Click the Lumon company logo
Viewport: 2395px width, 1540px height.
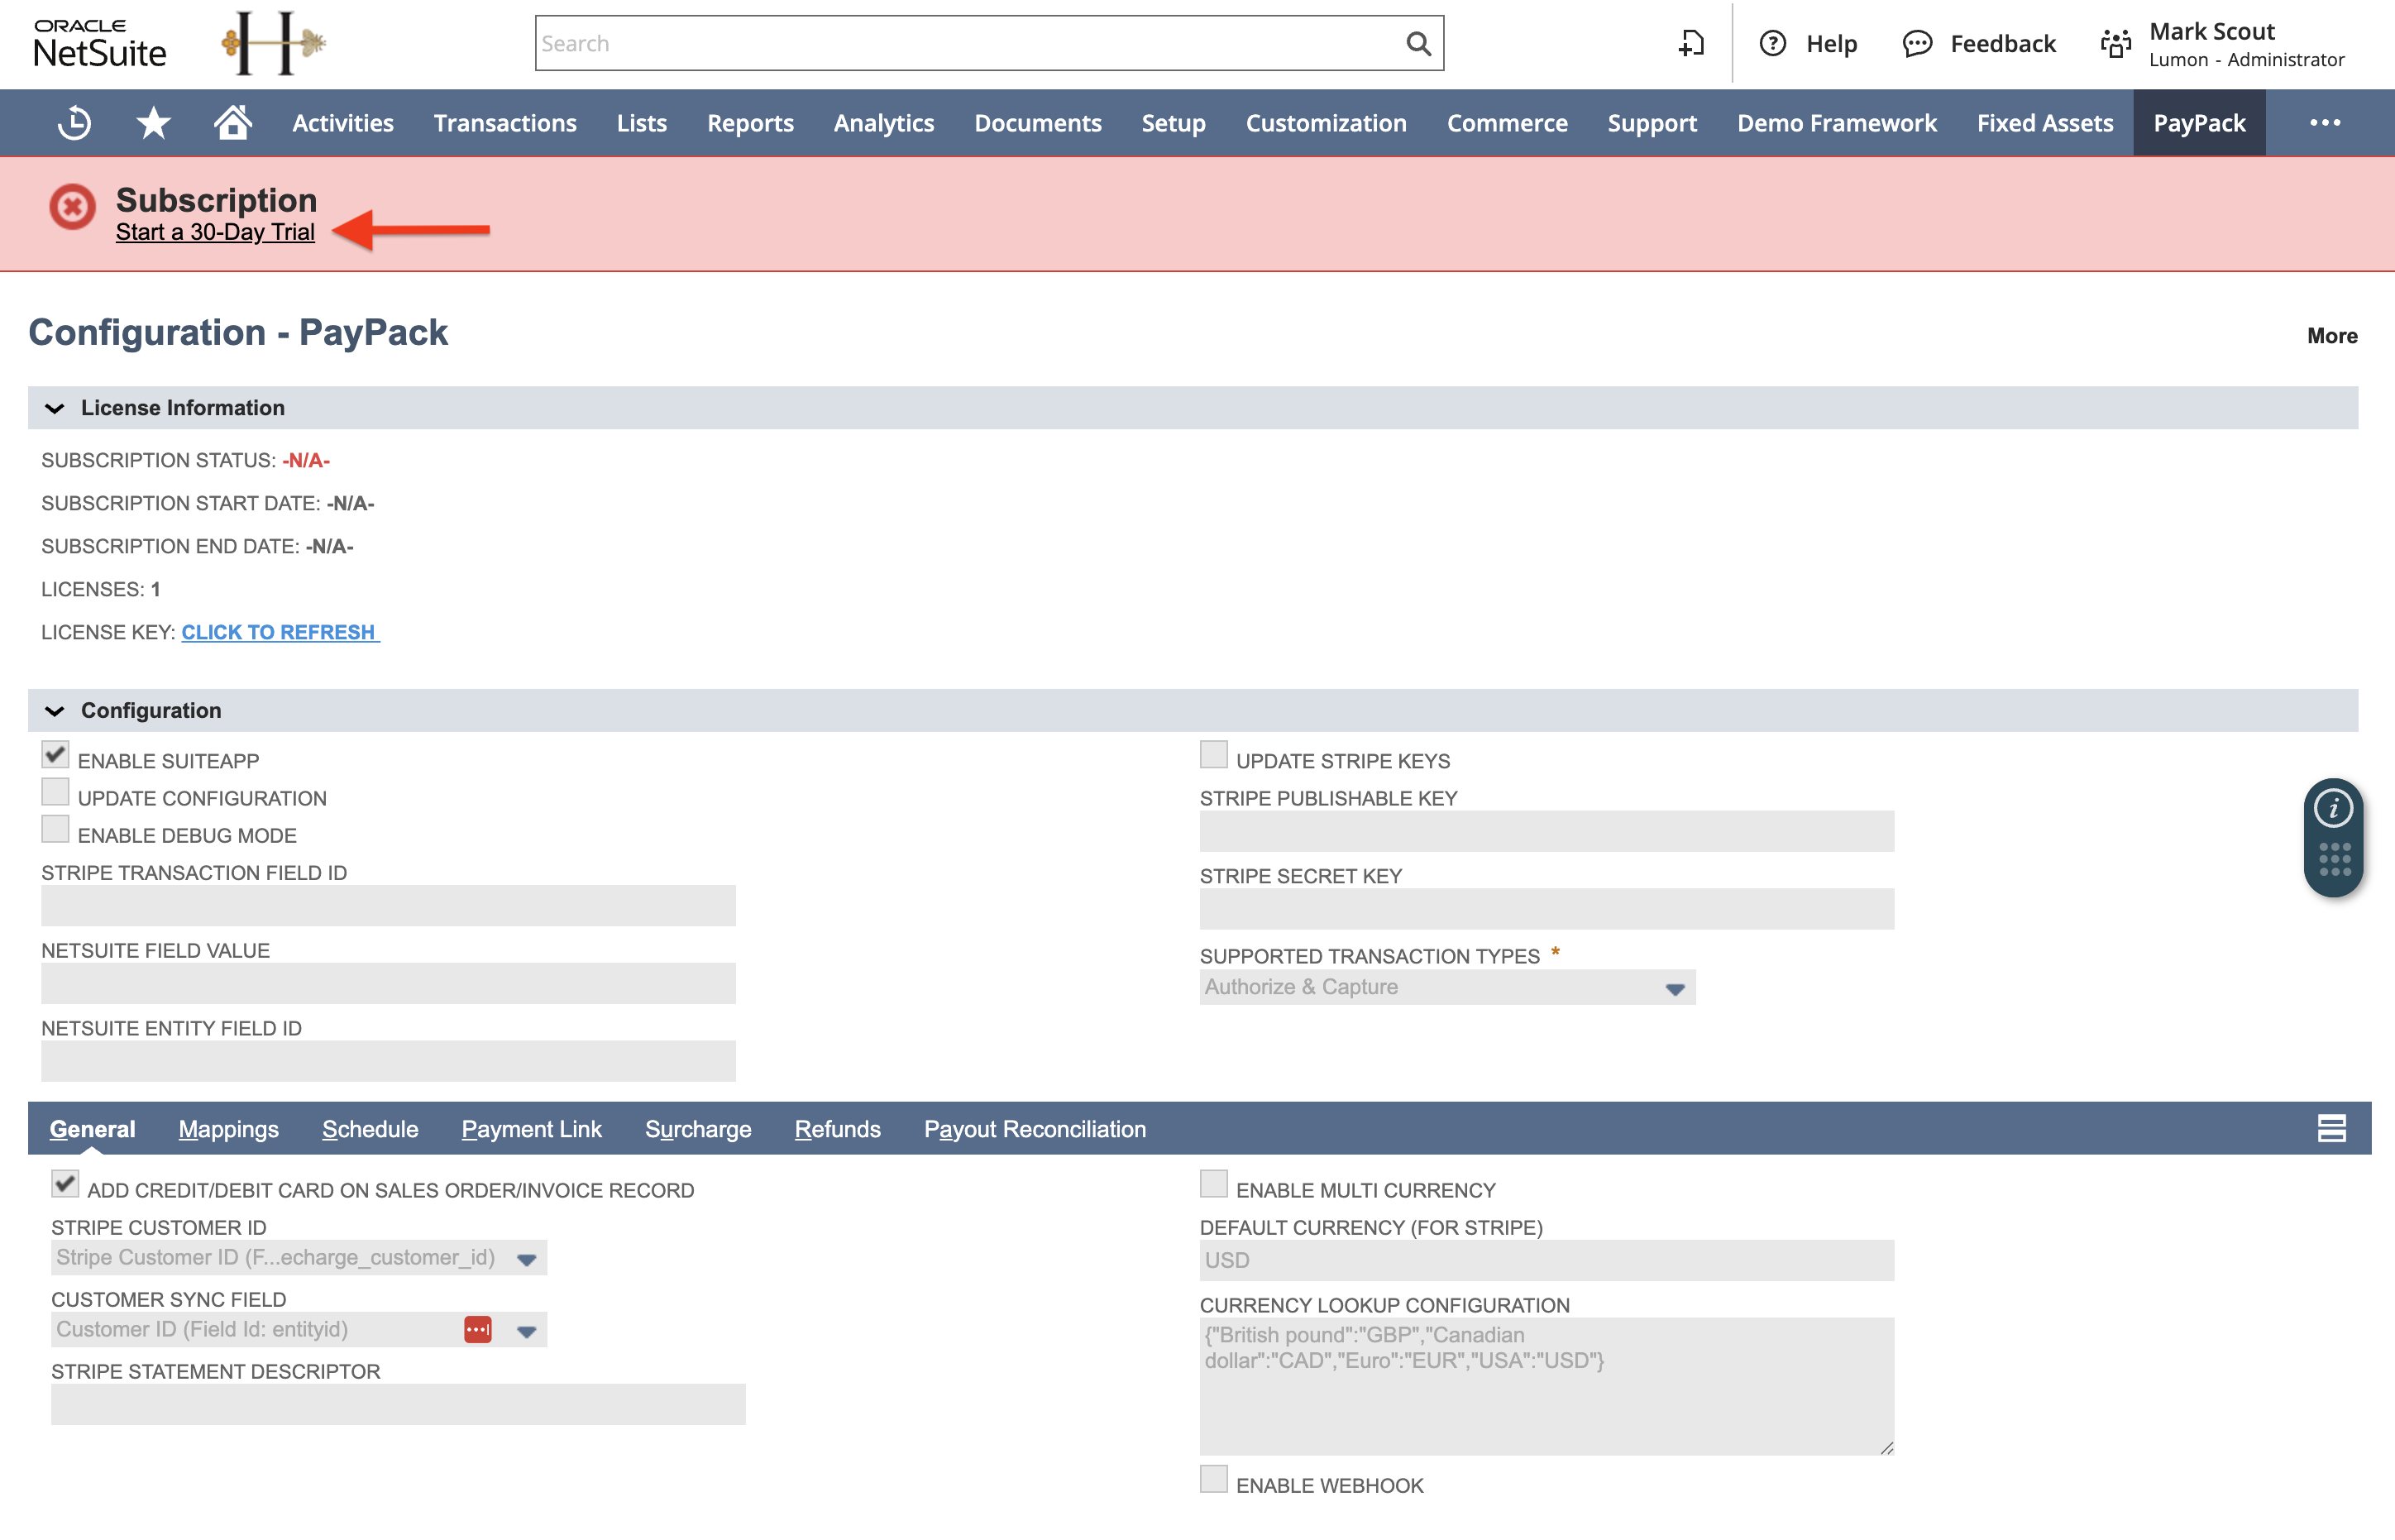[272, 43]
